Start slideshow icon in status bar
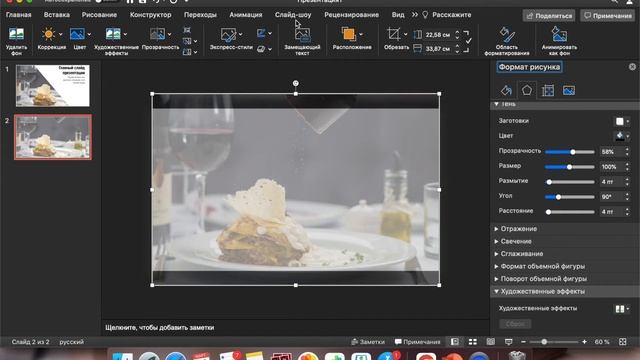Image resolution: width=640 pixels, height=360 pixels. pyautogui.click(x=509, y=342)
